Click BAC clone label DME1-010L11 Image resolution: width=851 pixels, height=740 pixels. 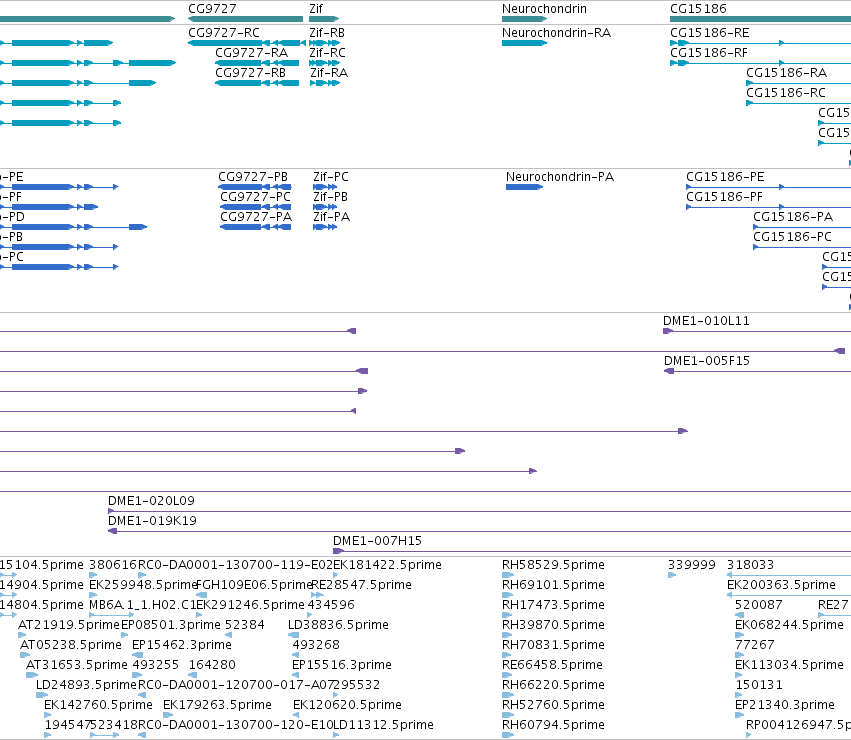coord(706,321)
